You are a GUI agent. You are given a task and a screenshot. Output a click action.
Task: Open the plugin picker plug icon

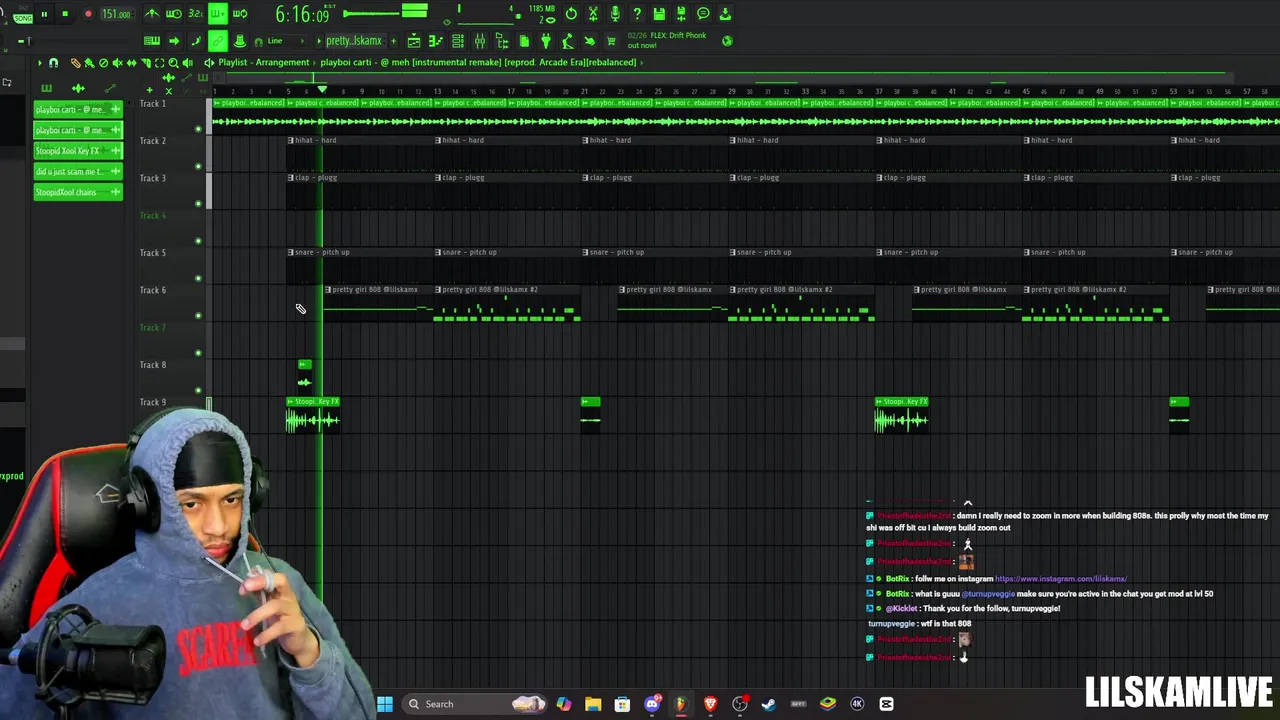click(x=546, y=41)
